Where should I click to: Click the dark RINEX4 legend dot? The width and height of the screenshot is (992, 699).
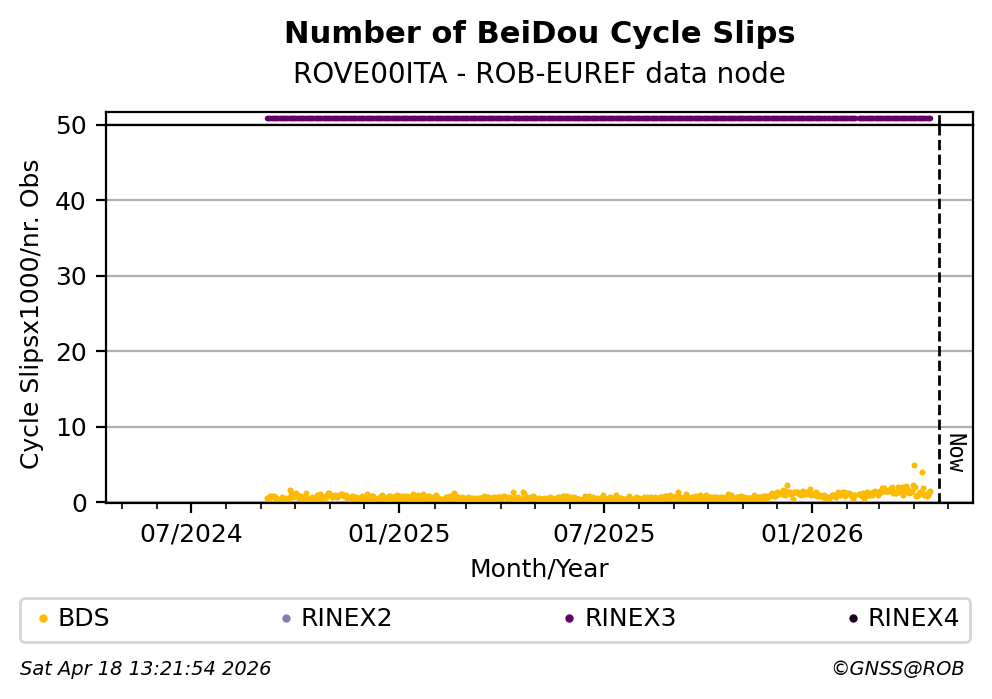(853, 619)
